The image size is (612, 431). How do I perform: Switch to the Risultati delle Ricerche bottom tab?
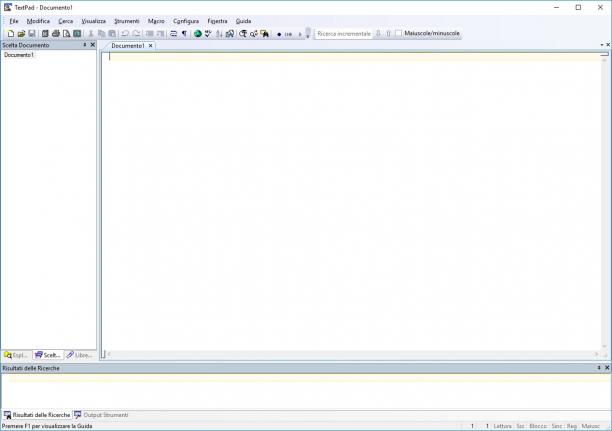37,415
